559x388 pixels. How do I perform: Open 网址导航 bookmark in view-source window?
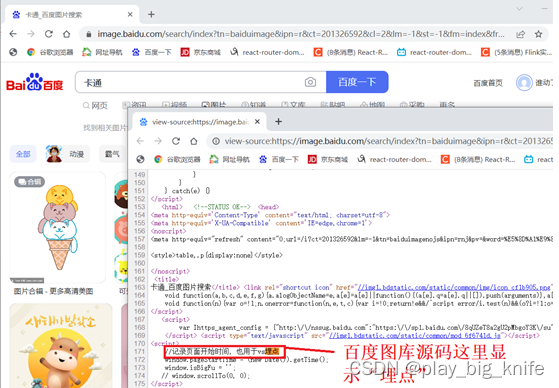coord(230,159)
